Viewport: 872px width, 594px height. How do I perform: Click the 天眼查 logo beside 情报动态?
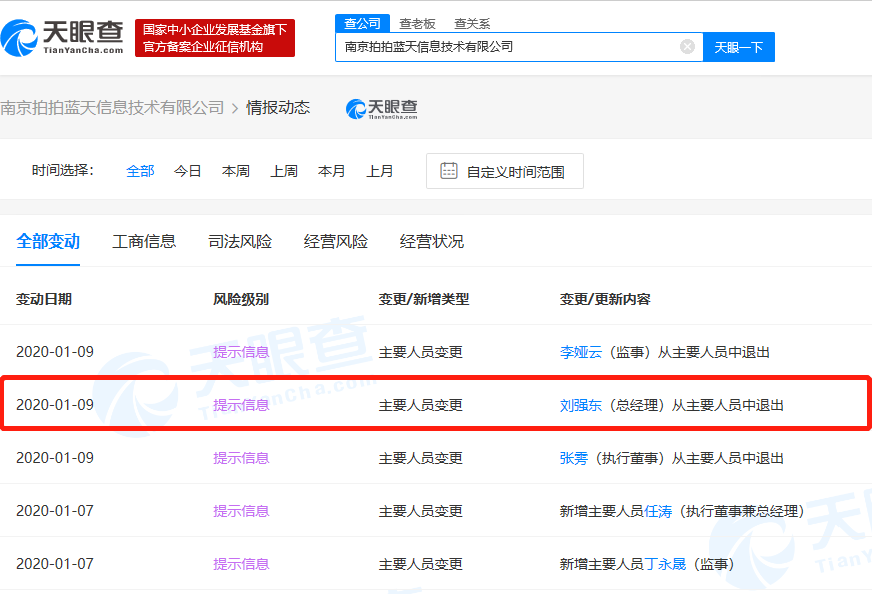381,108
